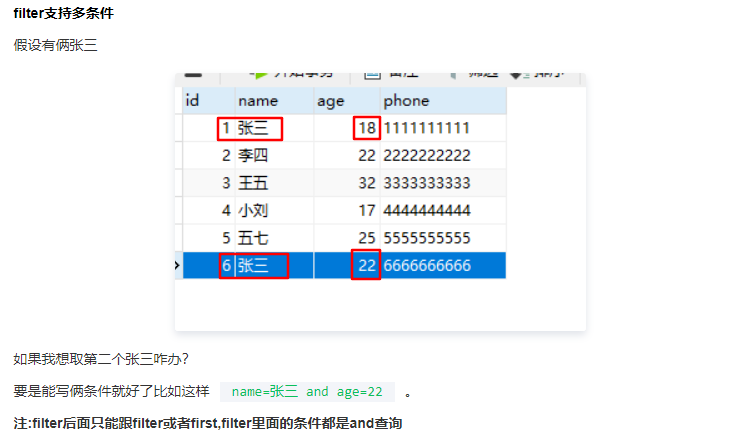Select age cell 25

(x=347, y=238)
